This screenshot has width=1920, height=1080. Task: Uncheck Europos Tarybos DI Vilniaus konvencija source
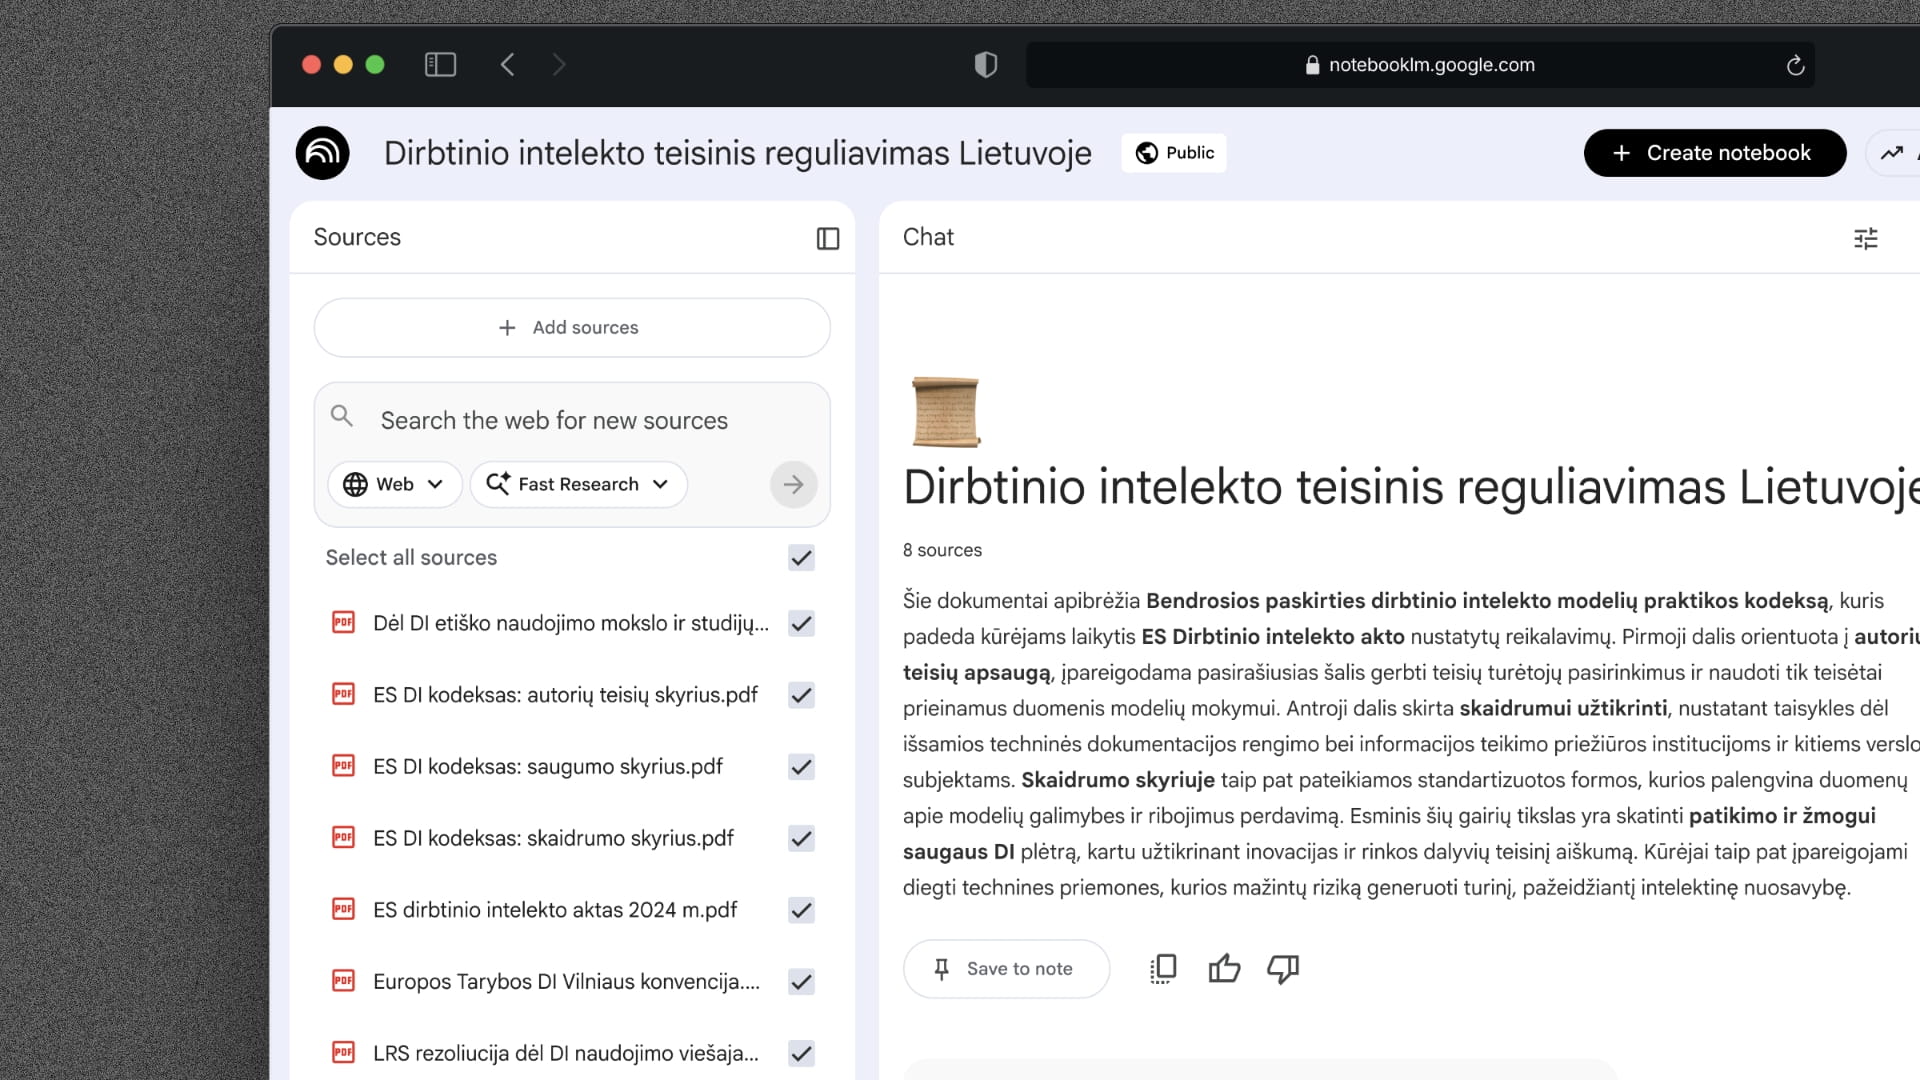point(801,982)
